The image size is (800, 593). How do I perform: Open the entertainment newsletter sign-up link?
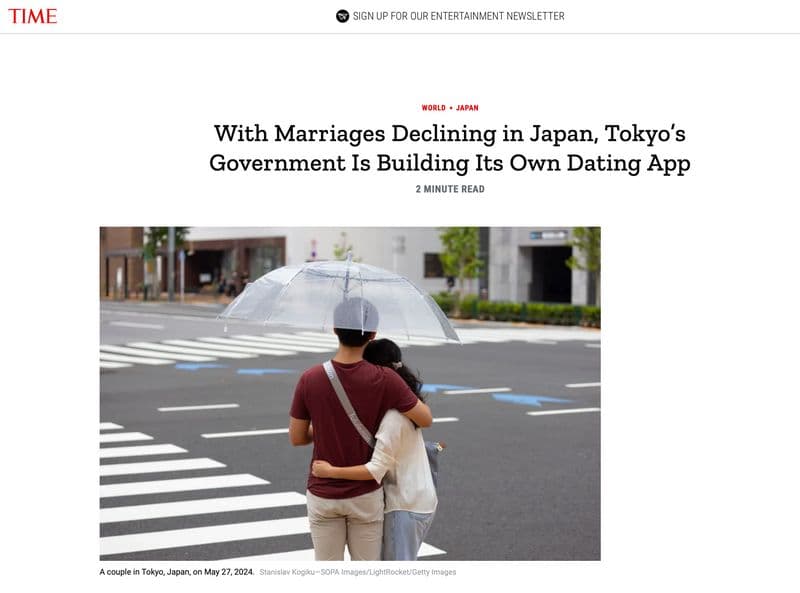pyautogui.click(x=458, y=16)
